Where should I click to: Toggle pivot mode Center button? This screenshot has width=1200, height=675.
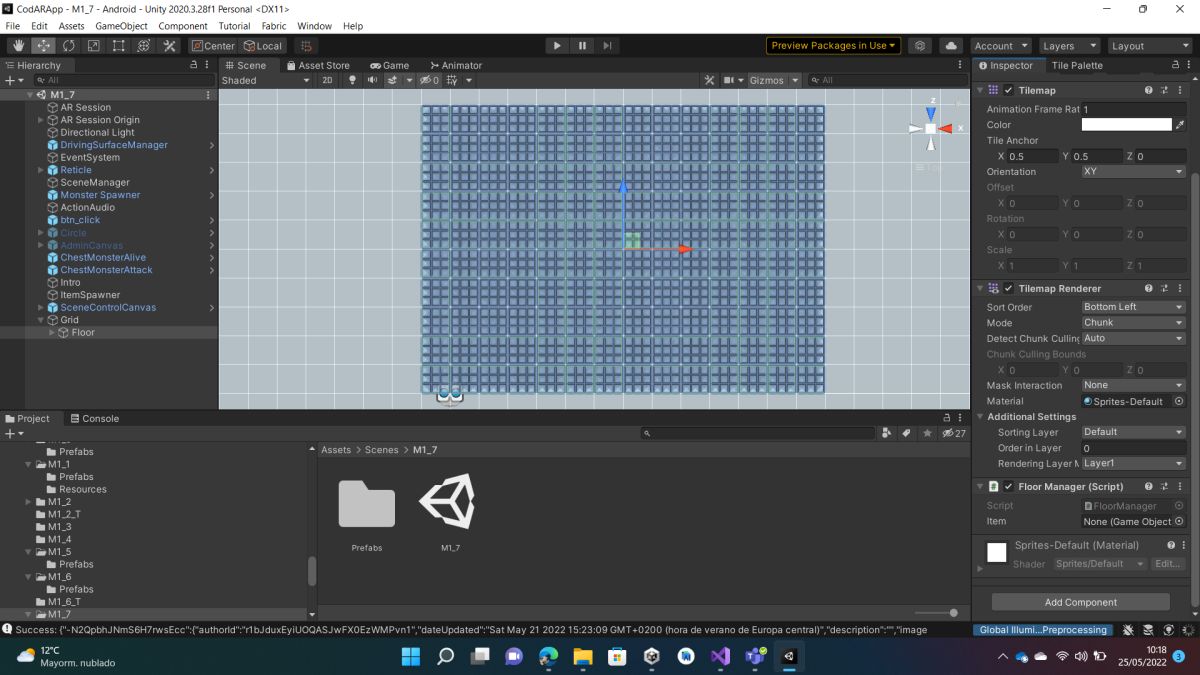(x=212, y=45)
